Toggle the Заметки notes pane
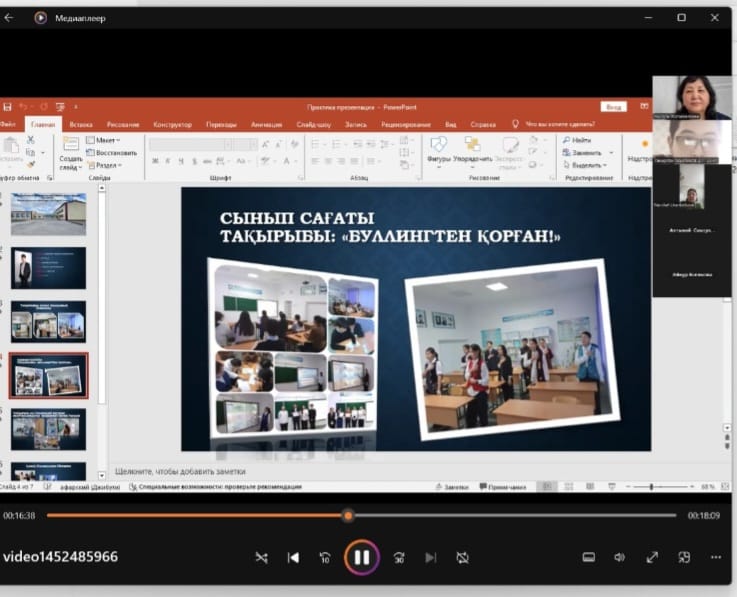 point(452,487)
